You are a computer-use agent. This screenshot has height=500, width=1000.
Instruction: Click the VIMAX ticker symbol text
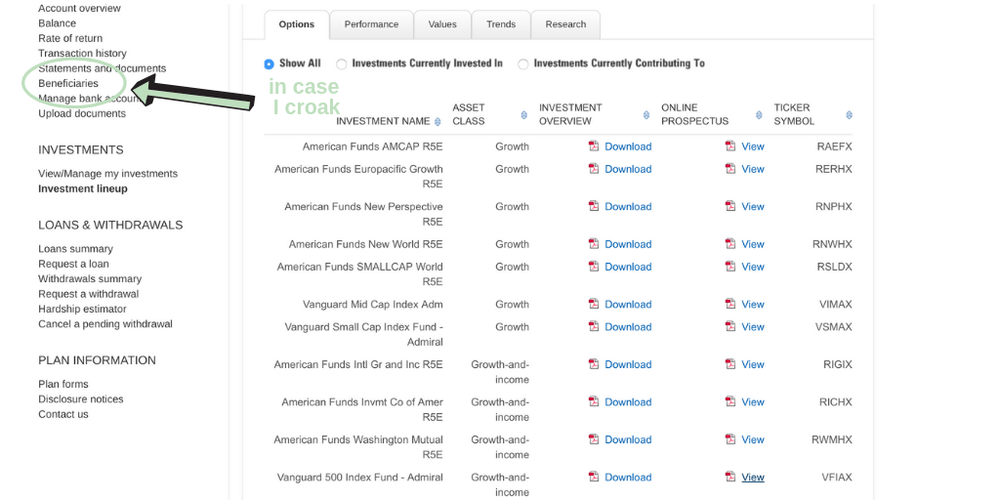click(x=835, y=304)
